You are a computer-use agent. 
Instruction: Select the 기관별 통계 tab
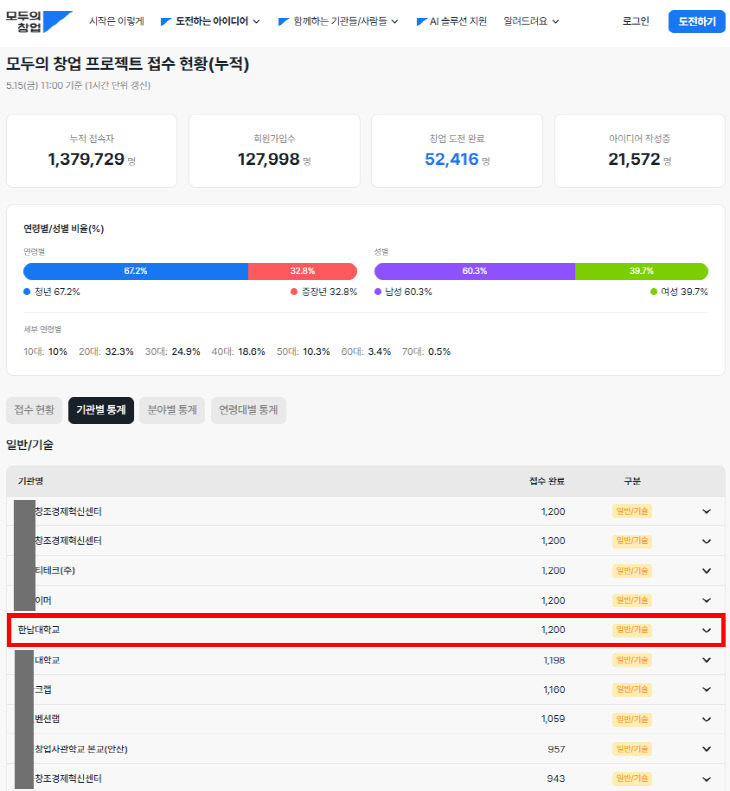pos(101,410)
